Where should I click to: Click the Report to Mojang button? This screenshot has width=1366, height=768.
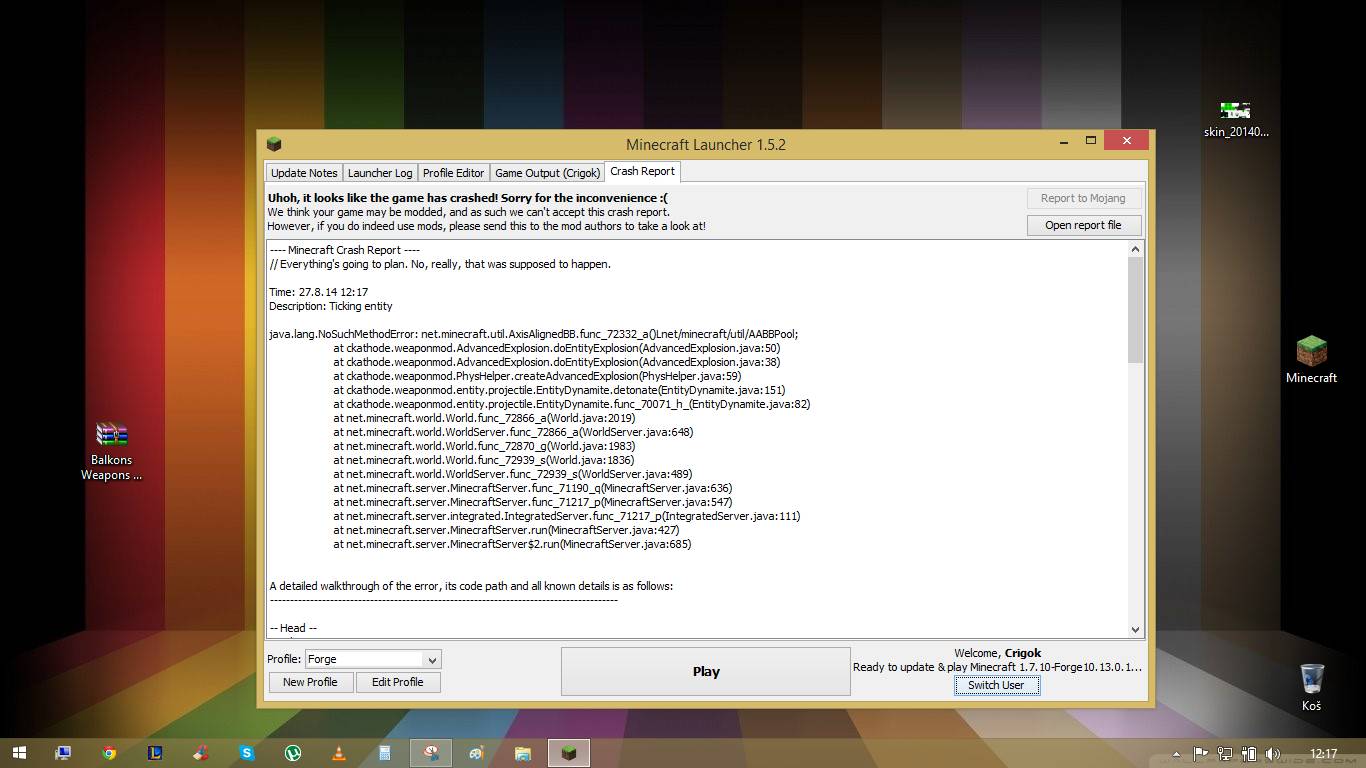pos(1083,198)
